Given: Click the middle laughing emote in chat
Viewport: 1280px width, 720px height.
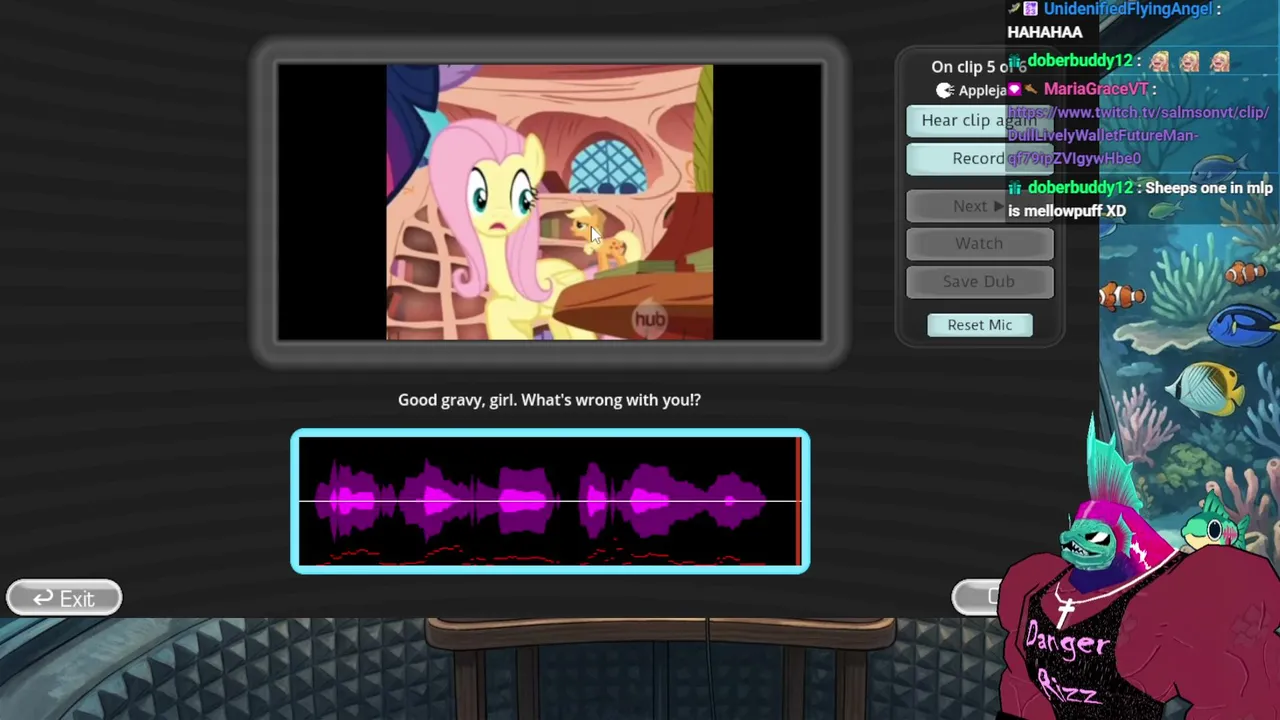Looking at the screenshot, I should (1189, 62).
